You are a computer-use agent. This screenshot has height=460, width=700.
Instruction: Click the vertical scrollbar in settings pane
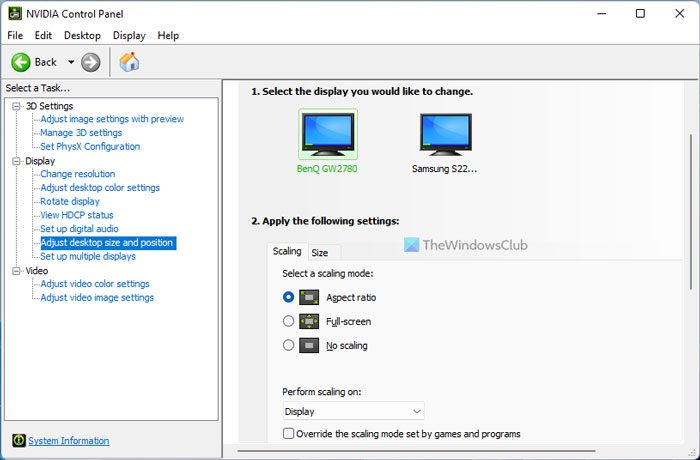(691, 211)
